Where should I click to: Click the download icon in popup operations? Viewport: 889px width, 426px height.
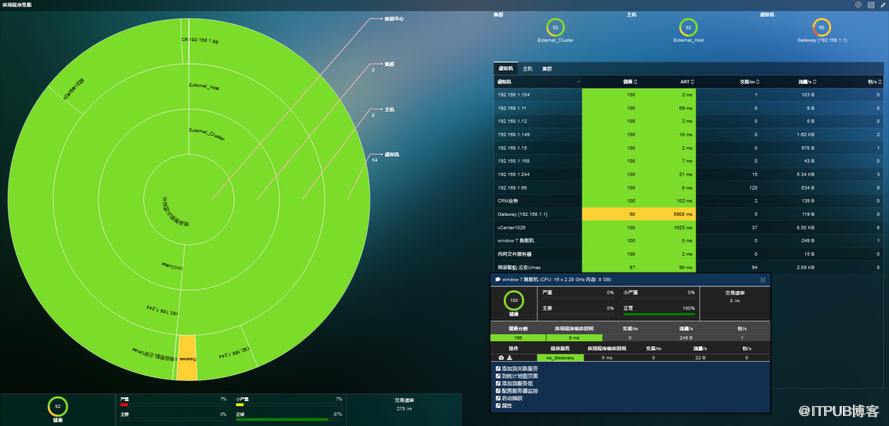[508, 357]
